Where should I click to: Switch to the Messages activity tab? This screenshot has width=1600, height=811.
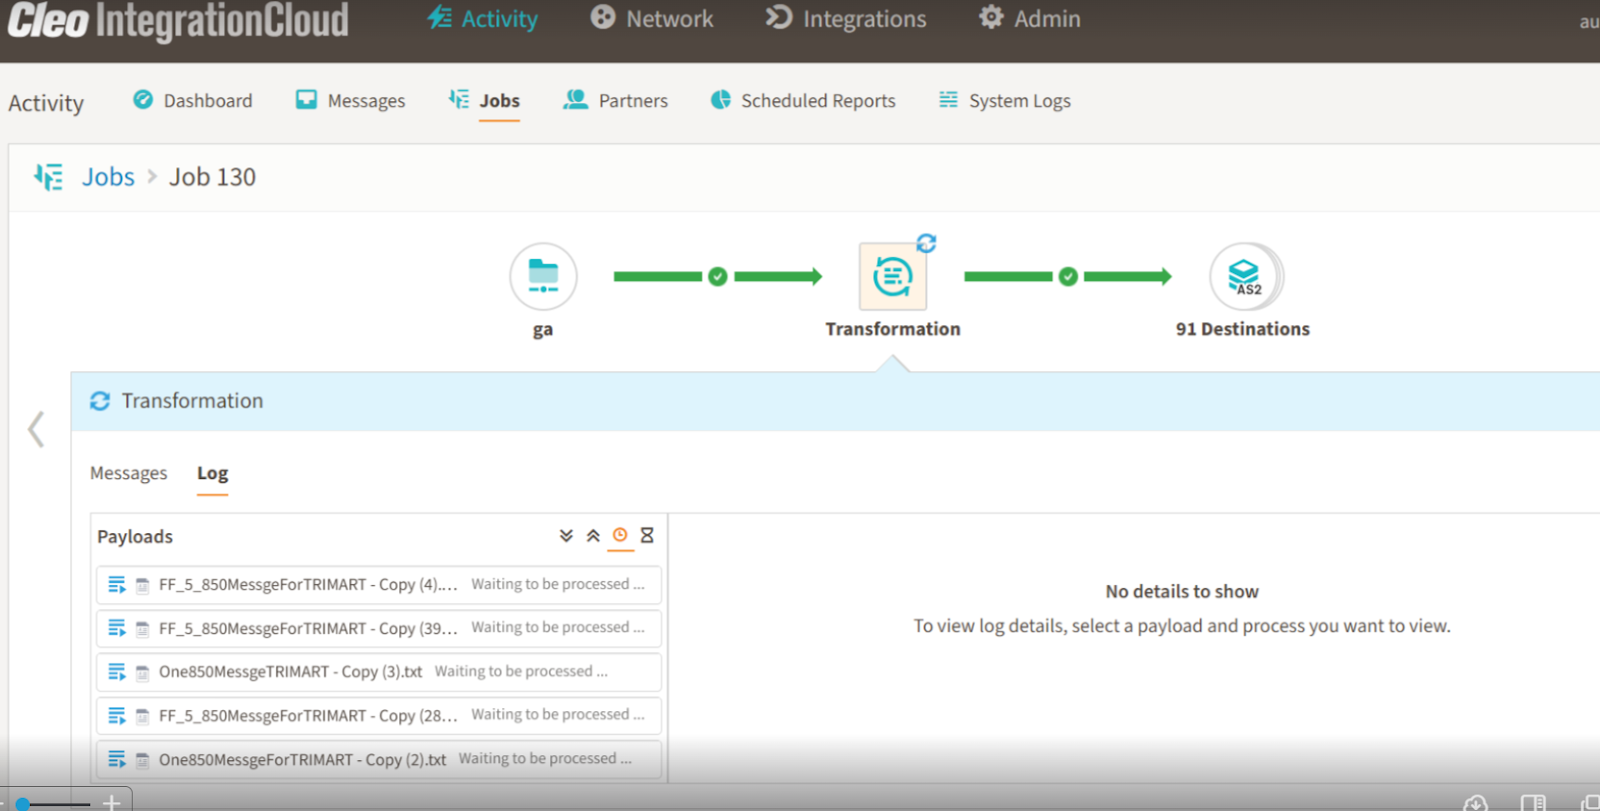click(350, 101)
